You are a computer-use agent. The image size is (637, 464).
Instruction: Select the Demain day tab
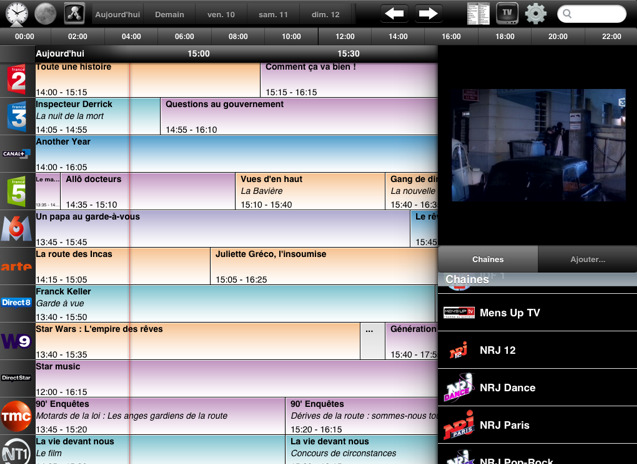(x=169, y=15)
